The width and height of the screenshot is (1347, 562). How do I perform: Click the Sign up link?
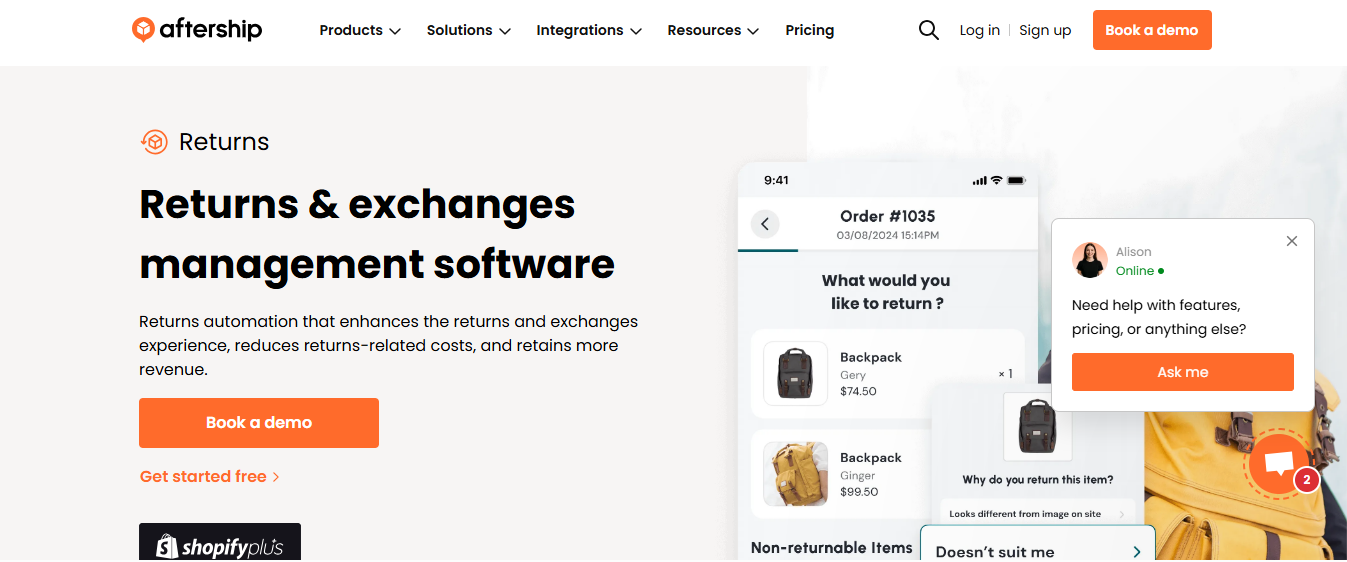1045,31
